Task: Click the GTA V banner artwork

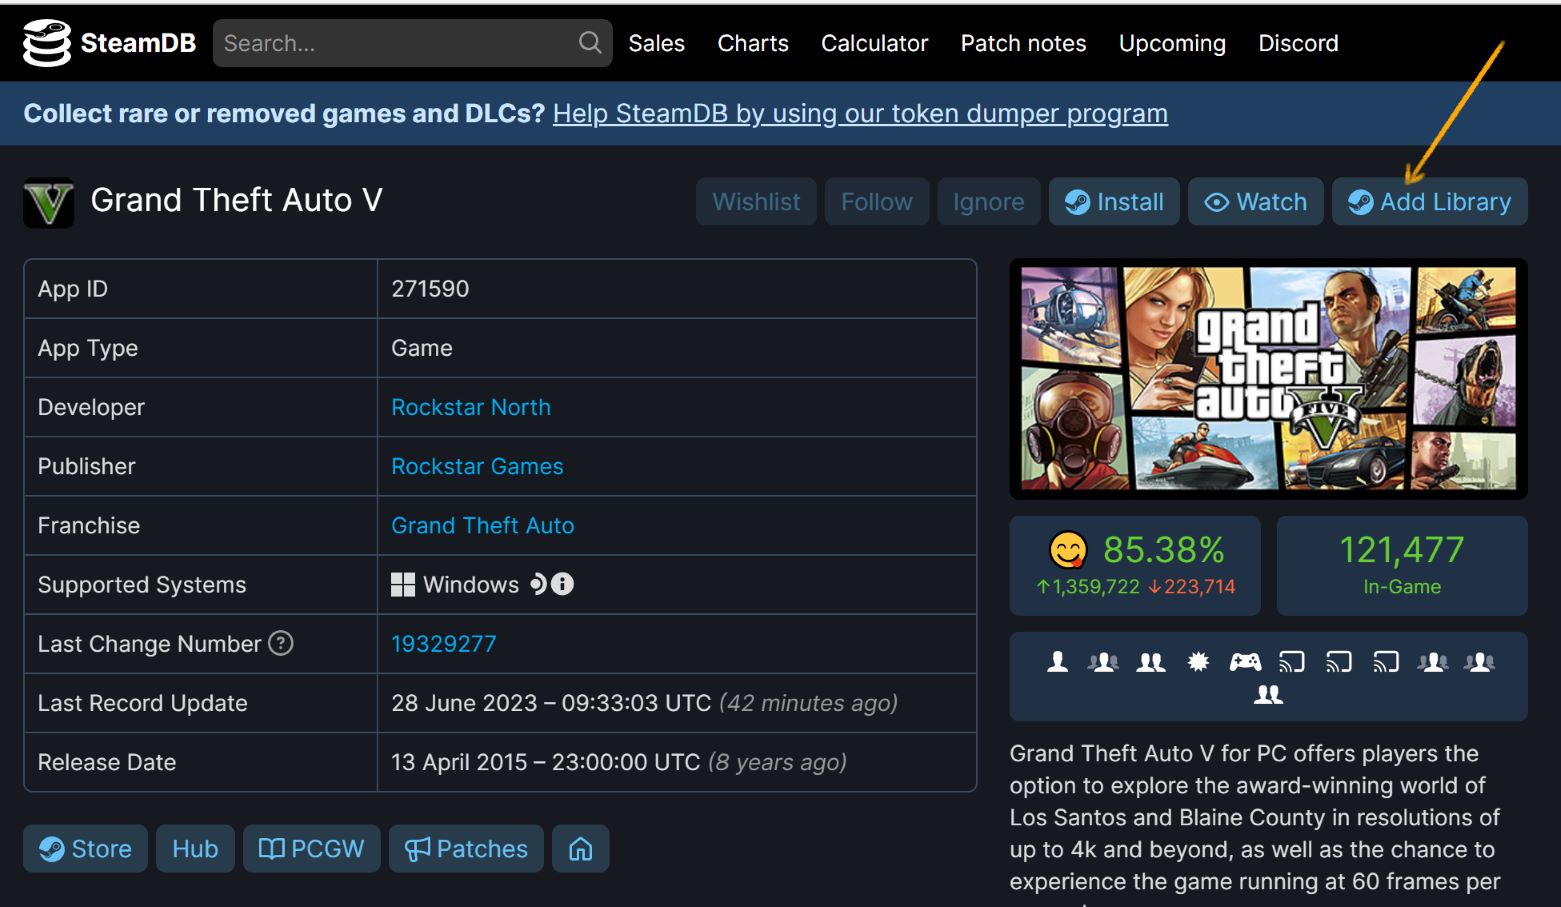Action: 1268,379
